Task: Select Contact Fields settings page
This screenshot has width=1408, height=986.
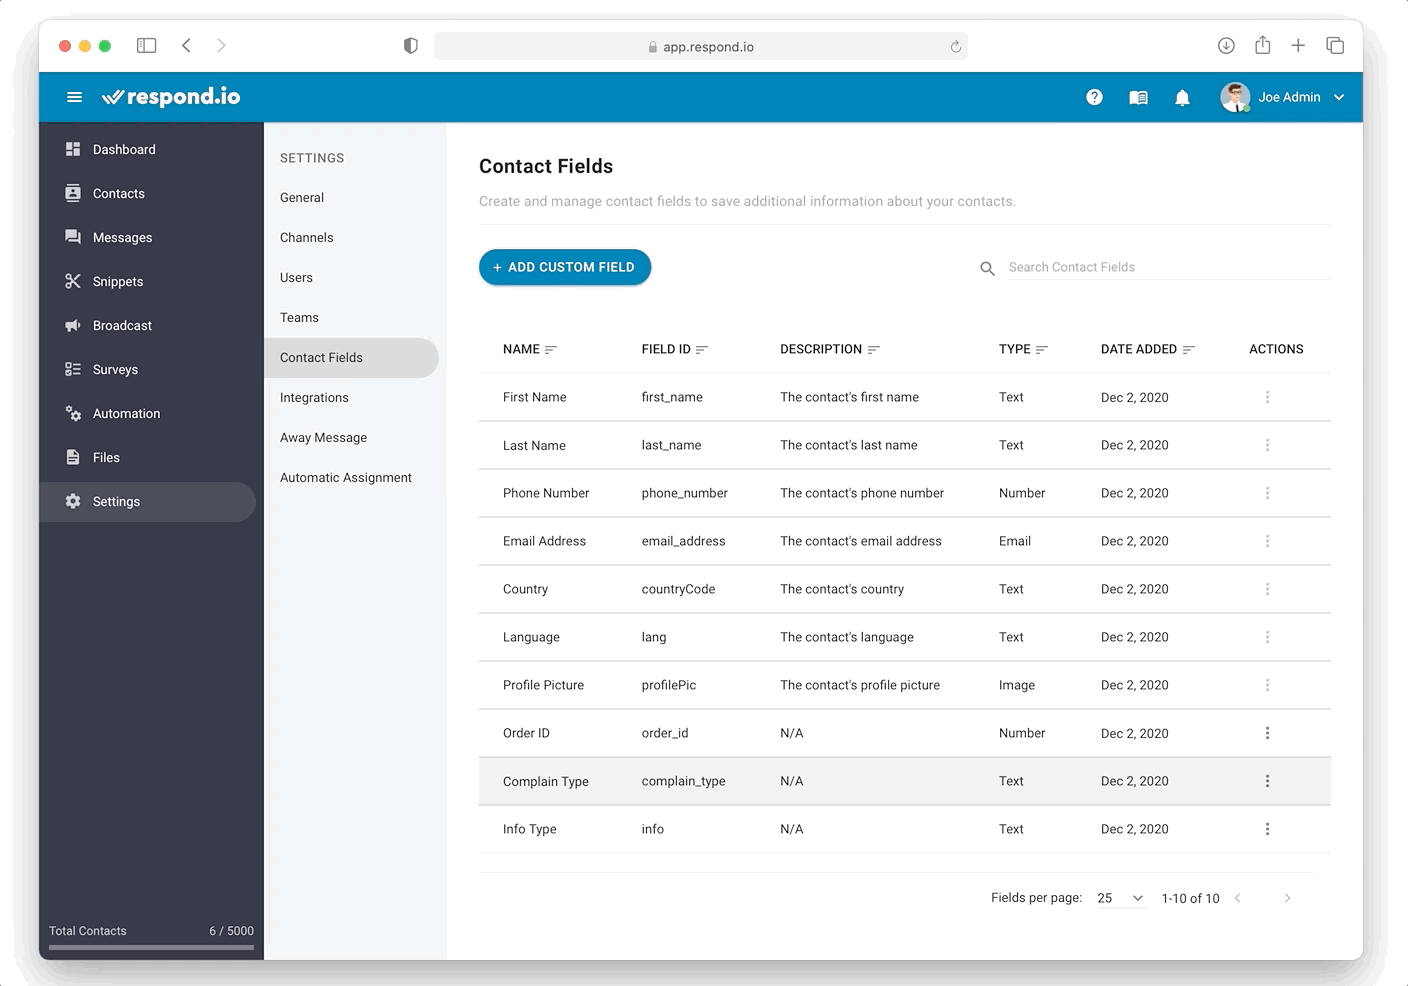Action: 351,357
